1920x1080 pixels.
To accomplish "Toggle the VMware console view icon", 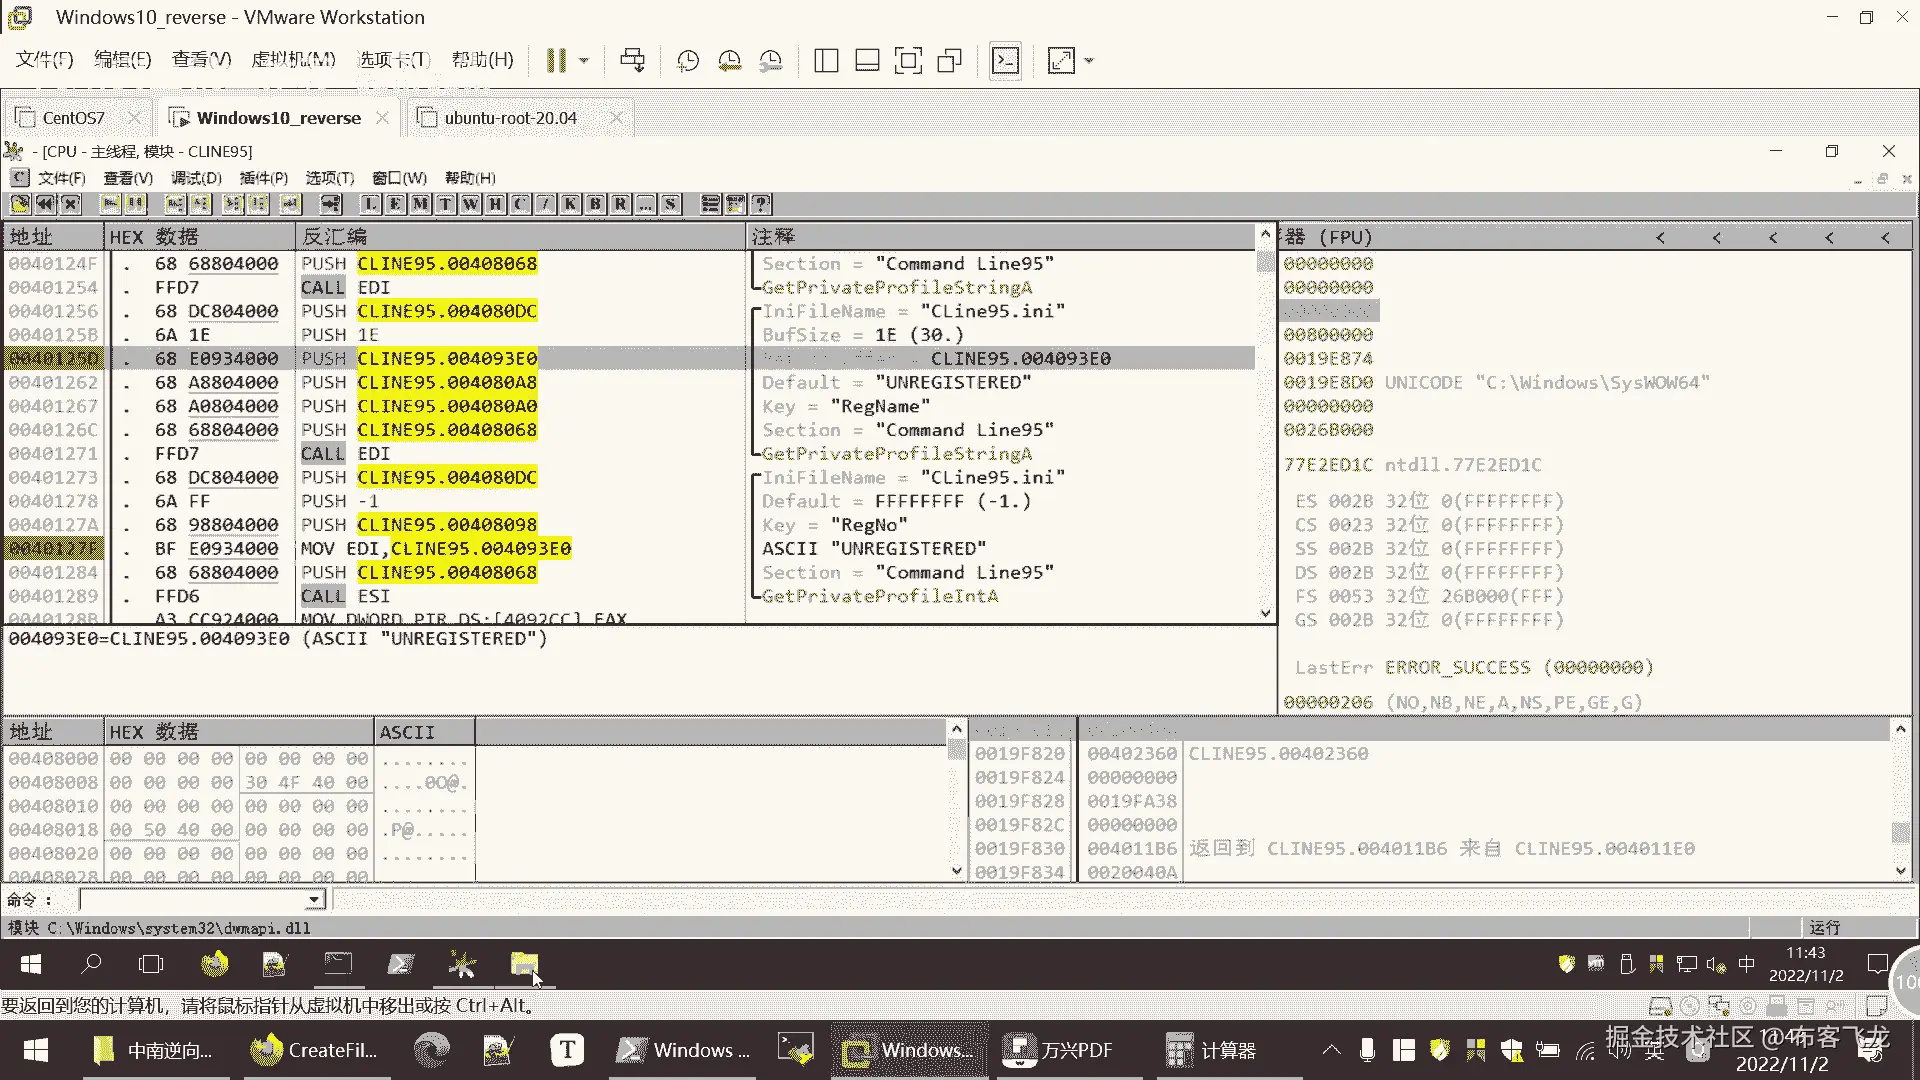I will [x=1005, y=60].
